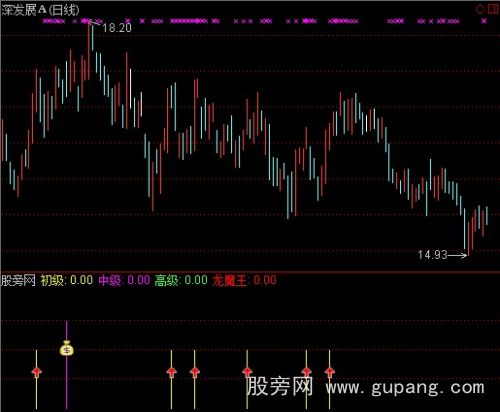
Task: Click the leftmost red up-arrow buy signal
Action: pyautogui.click(x=36, y=372)
